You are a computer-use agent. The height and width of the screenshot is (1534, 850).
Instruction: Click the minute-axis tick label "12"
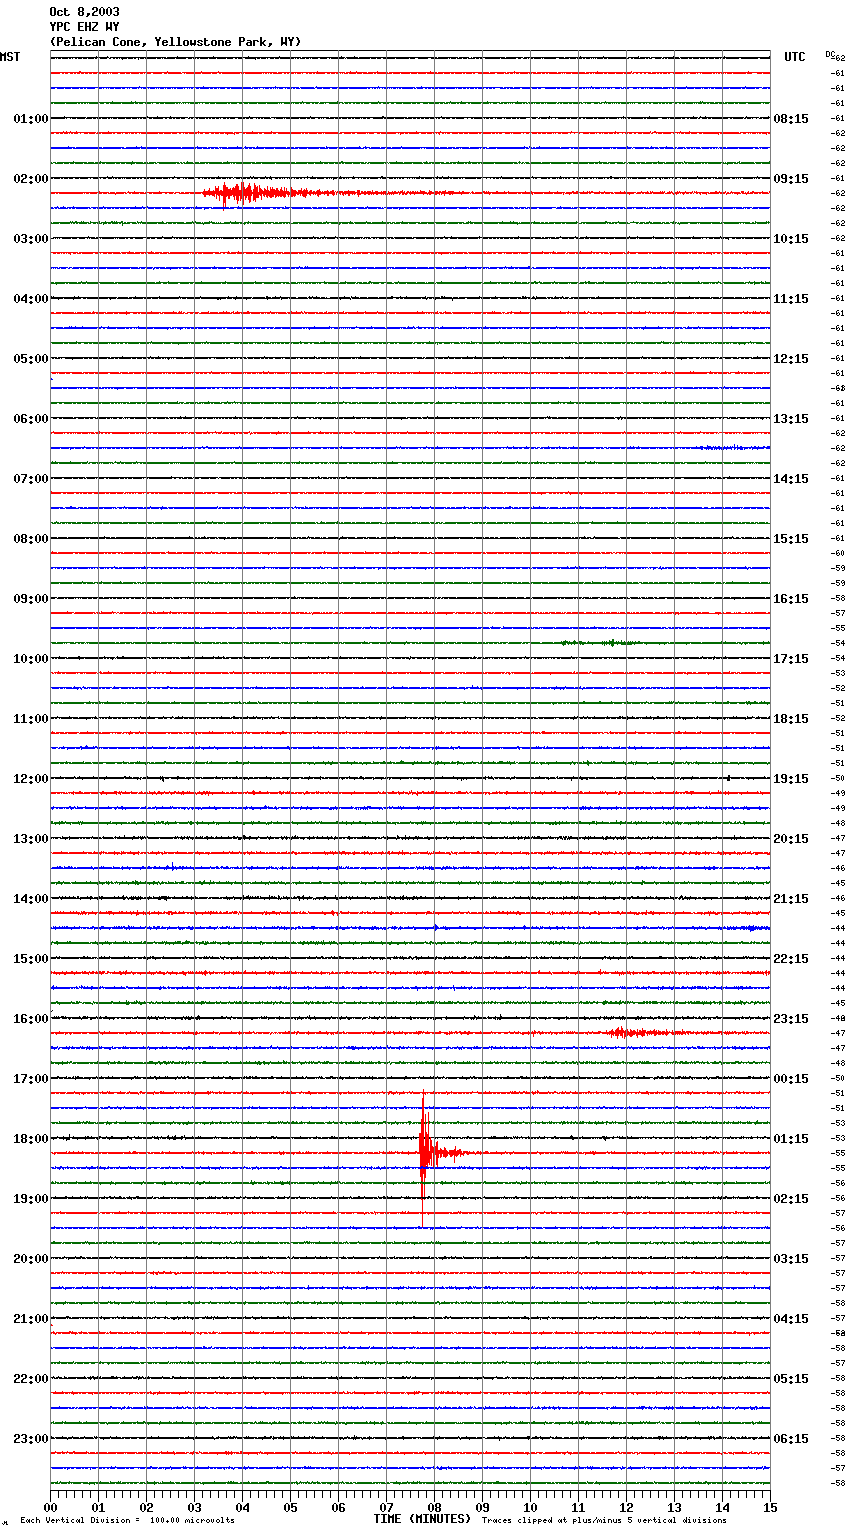point(626,1507)
